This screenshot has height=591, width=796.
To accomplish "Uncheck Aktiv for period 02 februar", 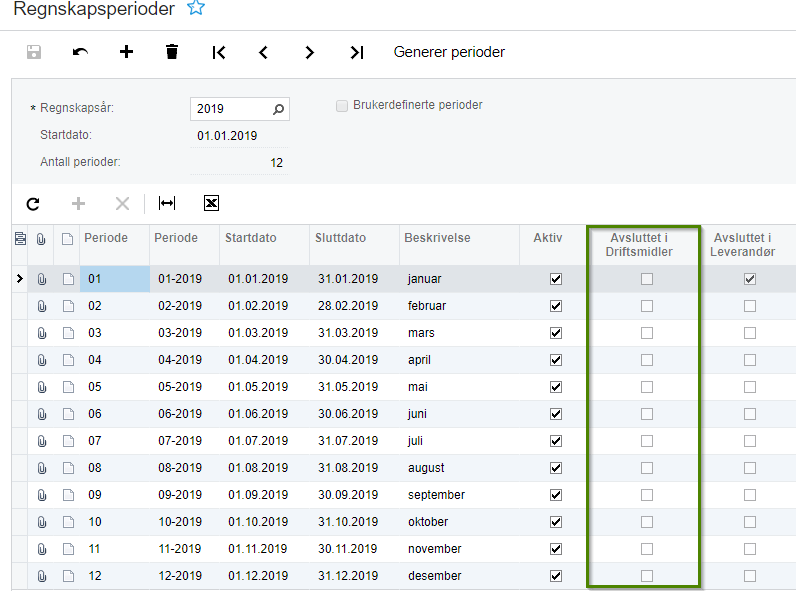I will click(556, 306).
